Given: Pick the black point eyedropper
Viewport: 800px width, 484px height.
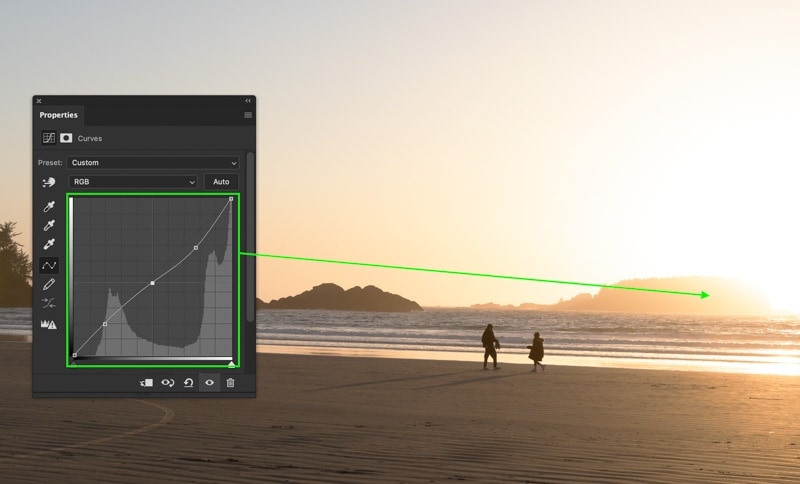Looking at the screenshot, I should point(48,206).
